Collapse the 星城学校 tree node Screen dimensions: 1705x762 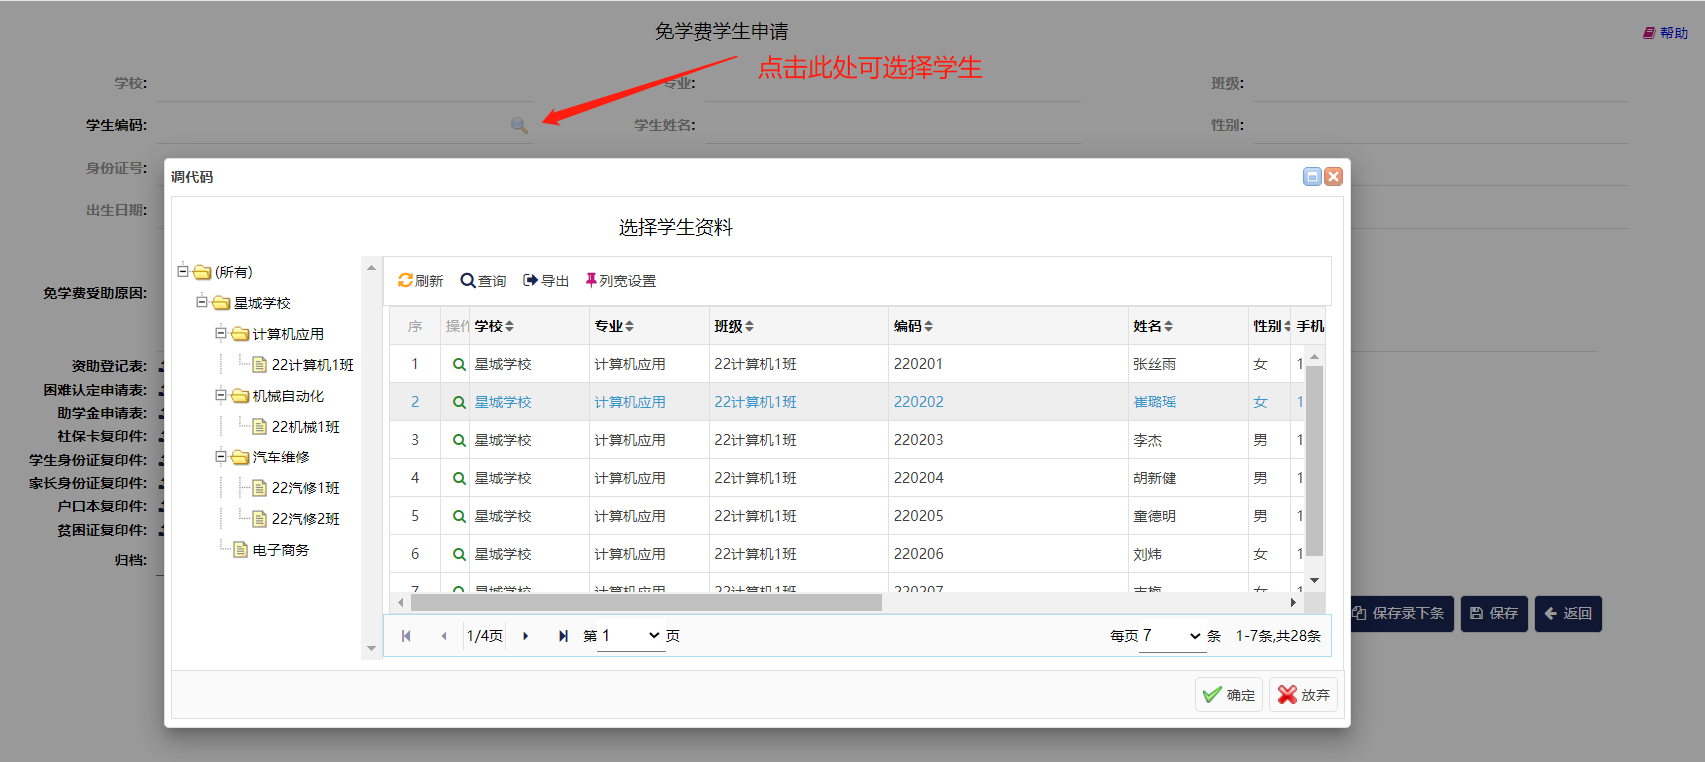pos(202,302)
